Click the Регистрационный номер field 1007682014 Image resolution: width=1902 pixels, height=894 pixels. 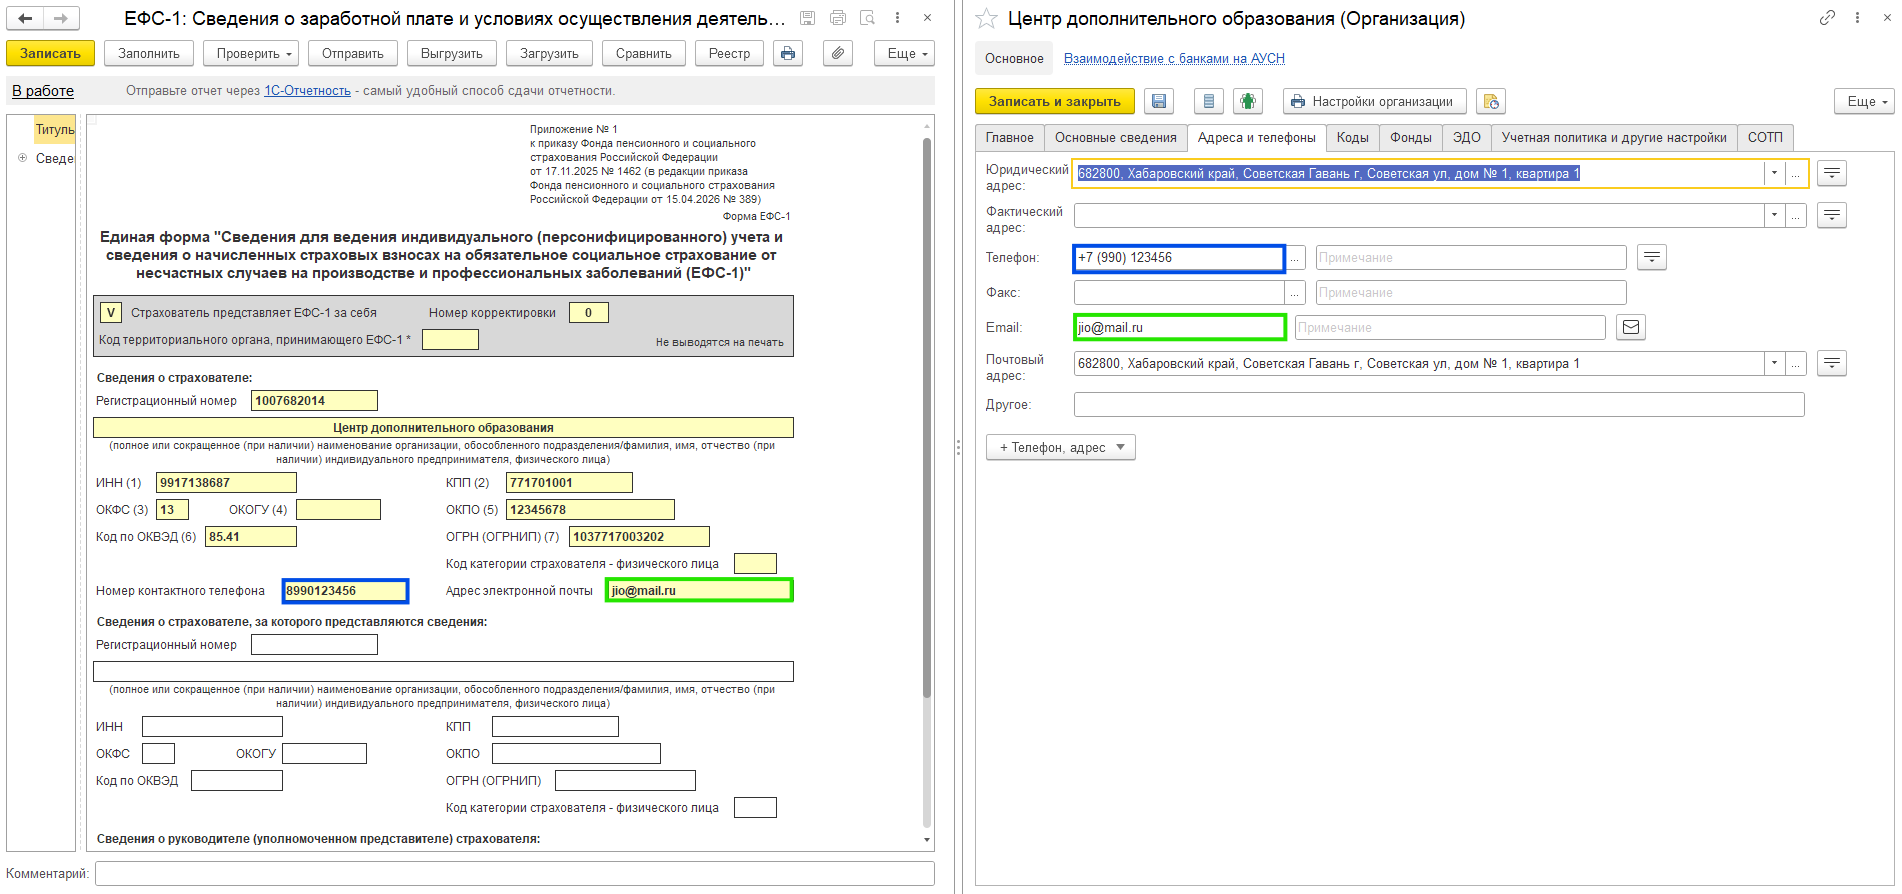point(314,401)
